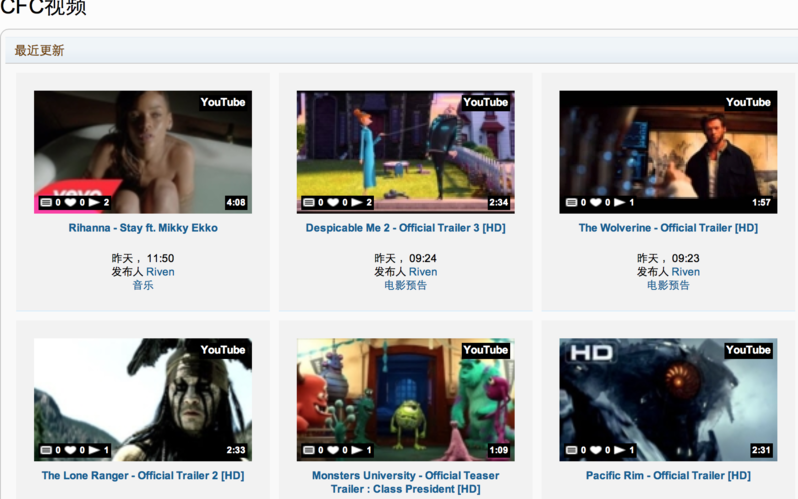
Task: Click YouTube badge on Pacific Rim thumbnail
Action: tap(748, 350)
